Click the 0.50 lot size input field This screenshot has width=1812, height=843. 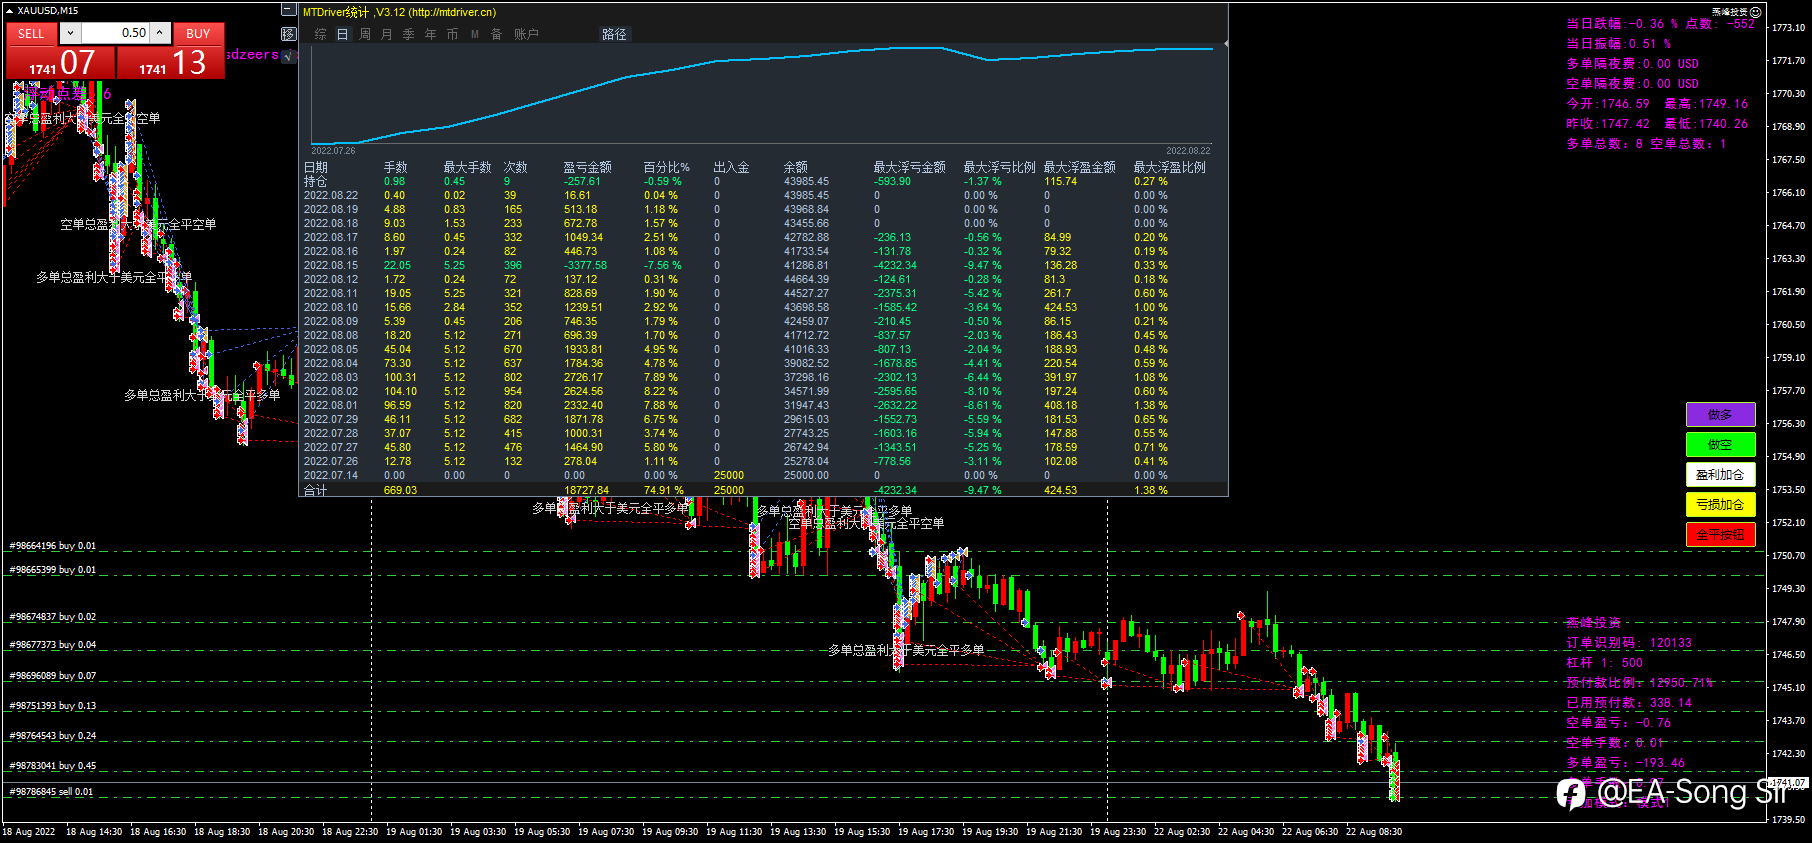115,33
